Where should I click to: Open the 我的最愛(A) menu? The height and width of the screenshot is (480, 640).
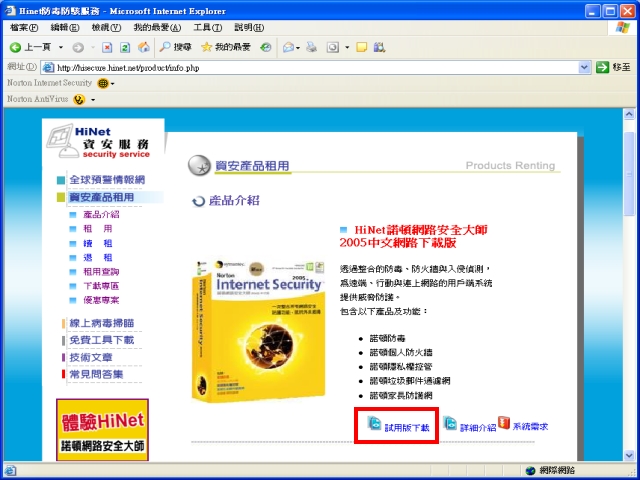point(157,28)
